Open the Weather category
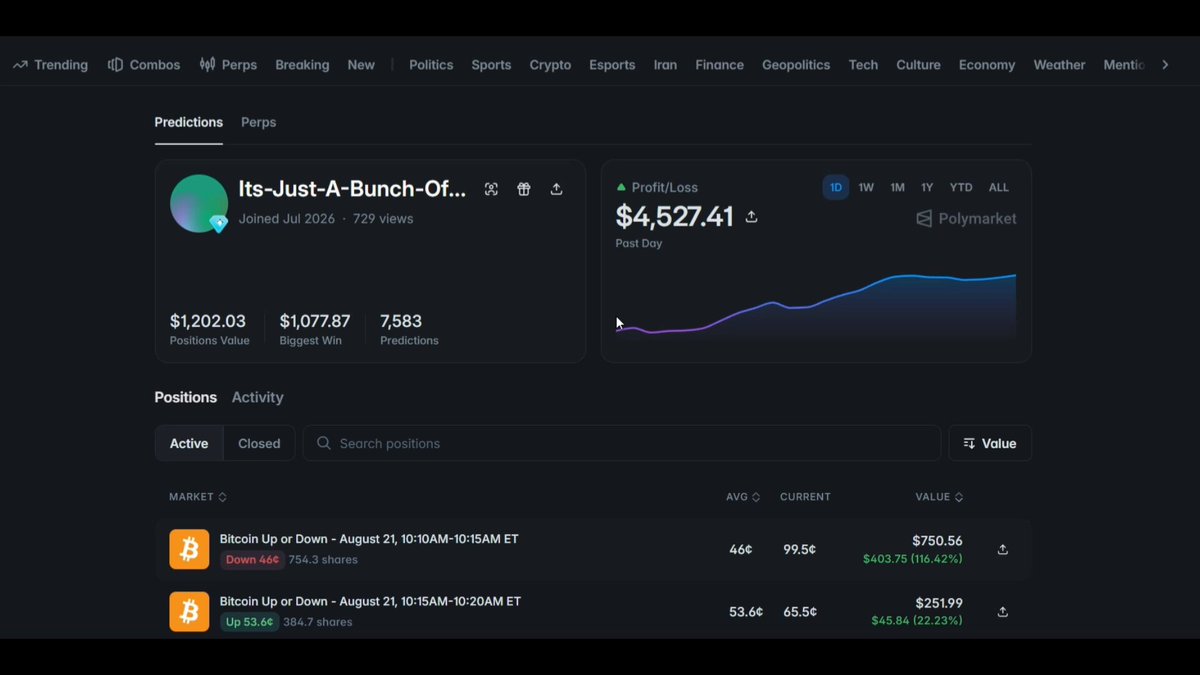 coord(1059,65)
